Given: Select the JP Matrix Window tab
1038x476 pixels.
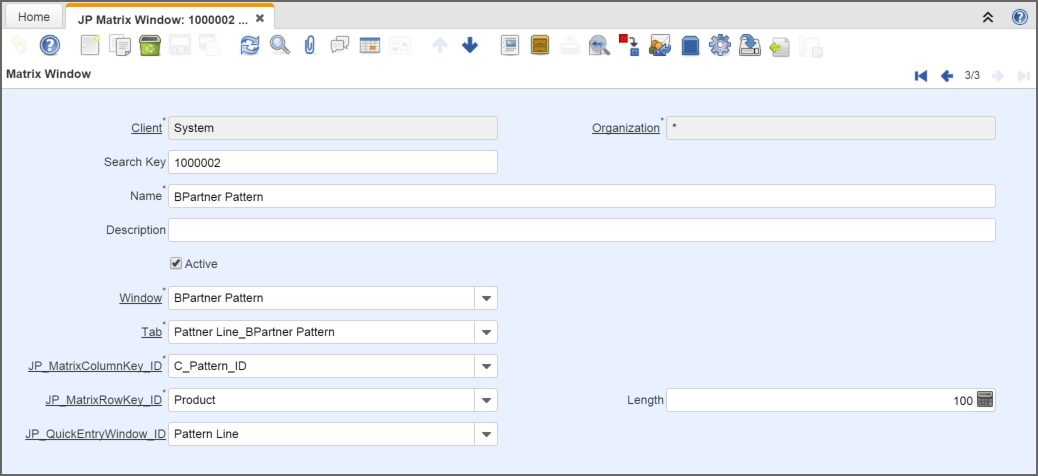Looking at the screenshot, I should point(162,19).
